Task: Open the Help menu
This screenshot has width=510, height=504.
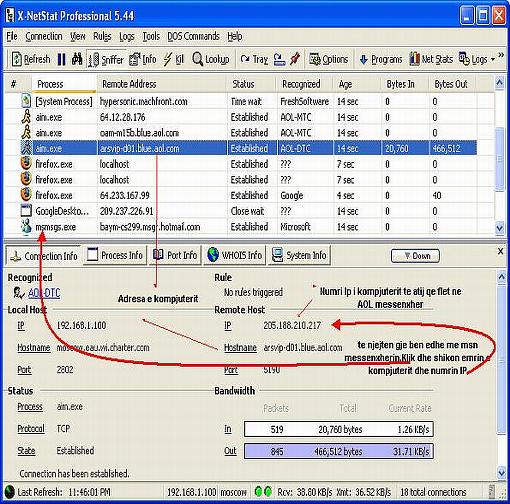Action: point(235,36)
